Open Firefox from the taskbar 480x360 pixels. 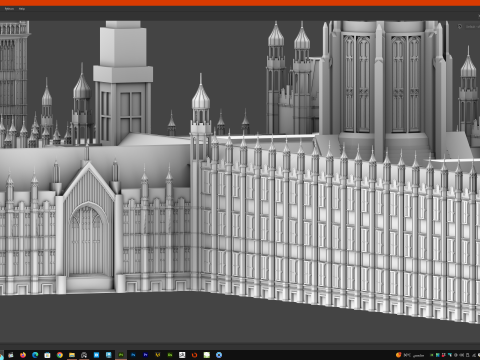23,355
